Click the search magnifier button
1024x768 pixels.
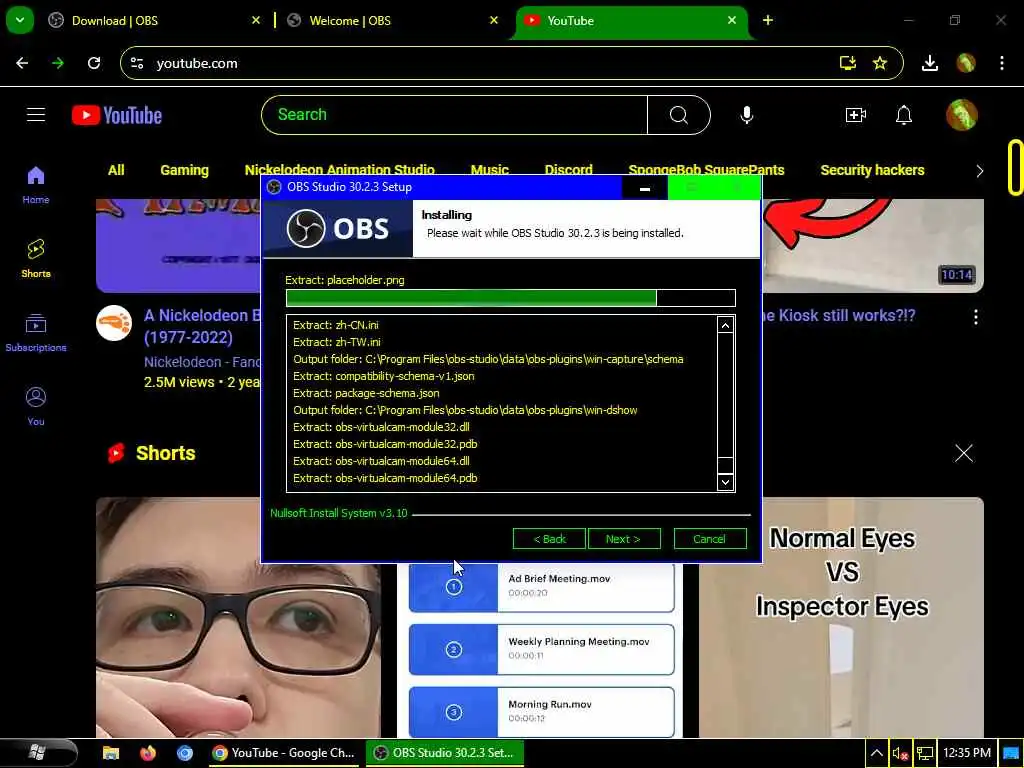click(x=679, y=115)
